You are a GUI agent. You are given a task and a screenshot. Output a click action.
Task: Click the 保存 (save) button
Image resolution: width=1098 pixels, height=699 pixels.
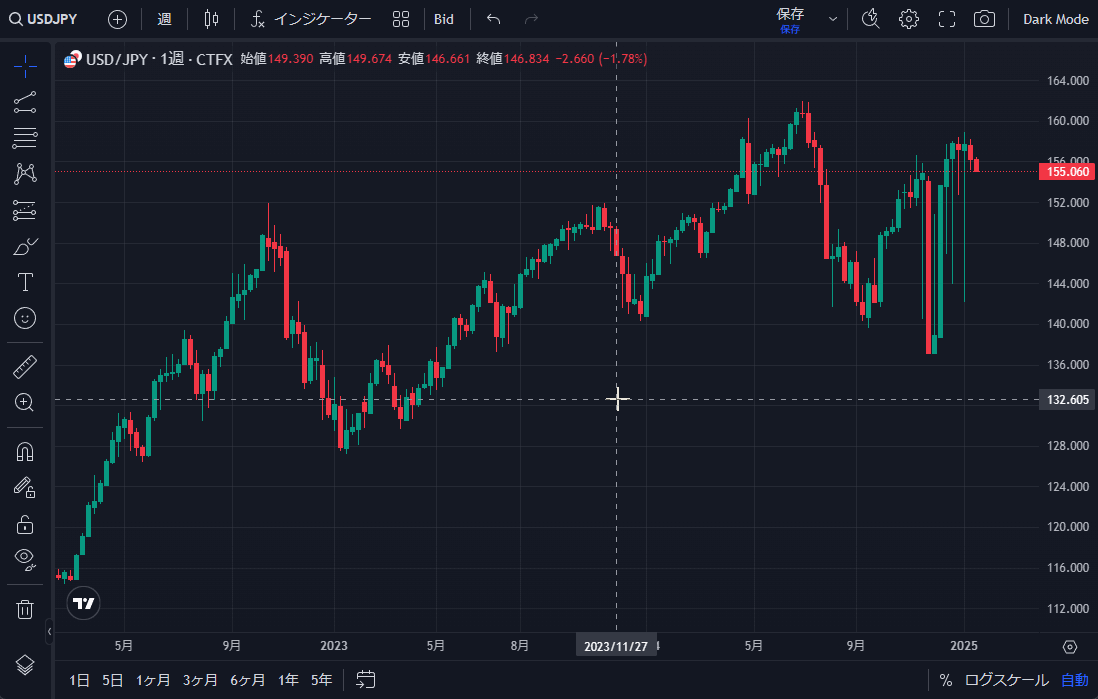pos(790,20)
